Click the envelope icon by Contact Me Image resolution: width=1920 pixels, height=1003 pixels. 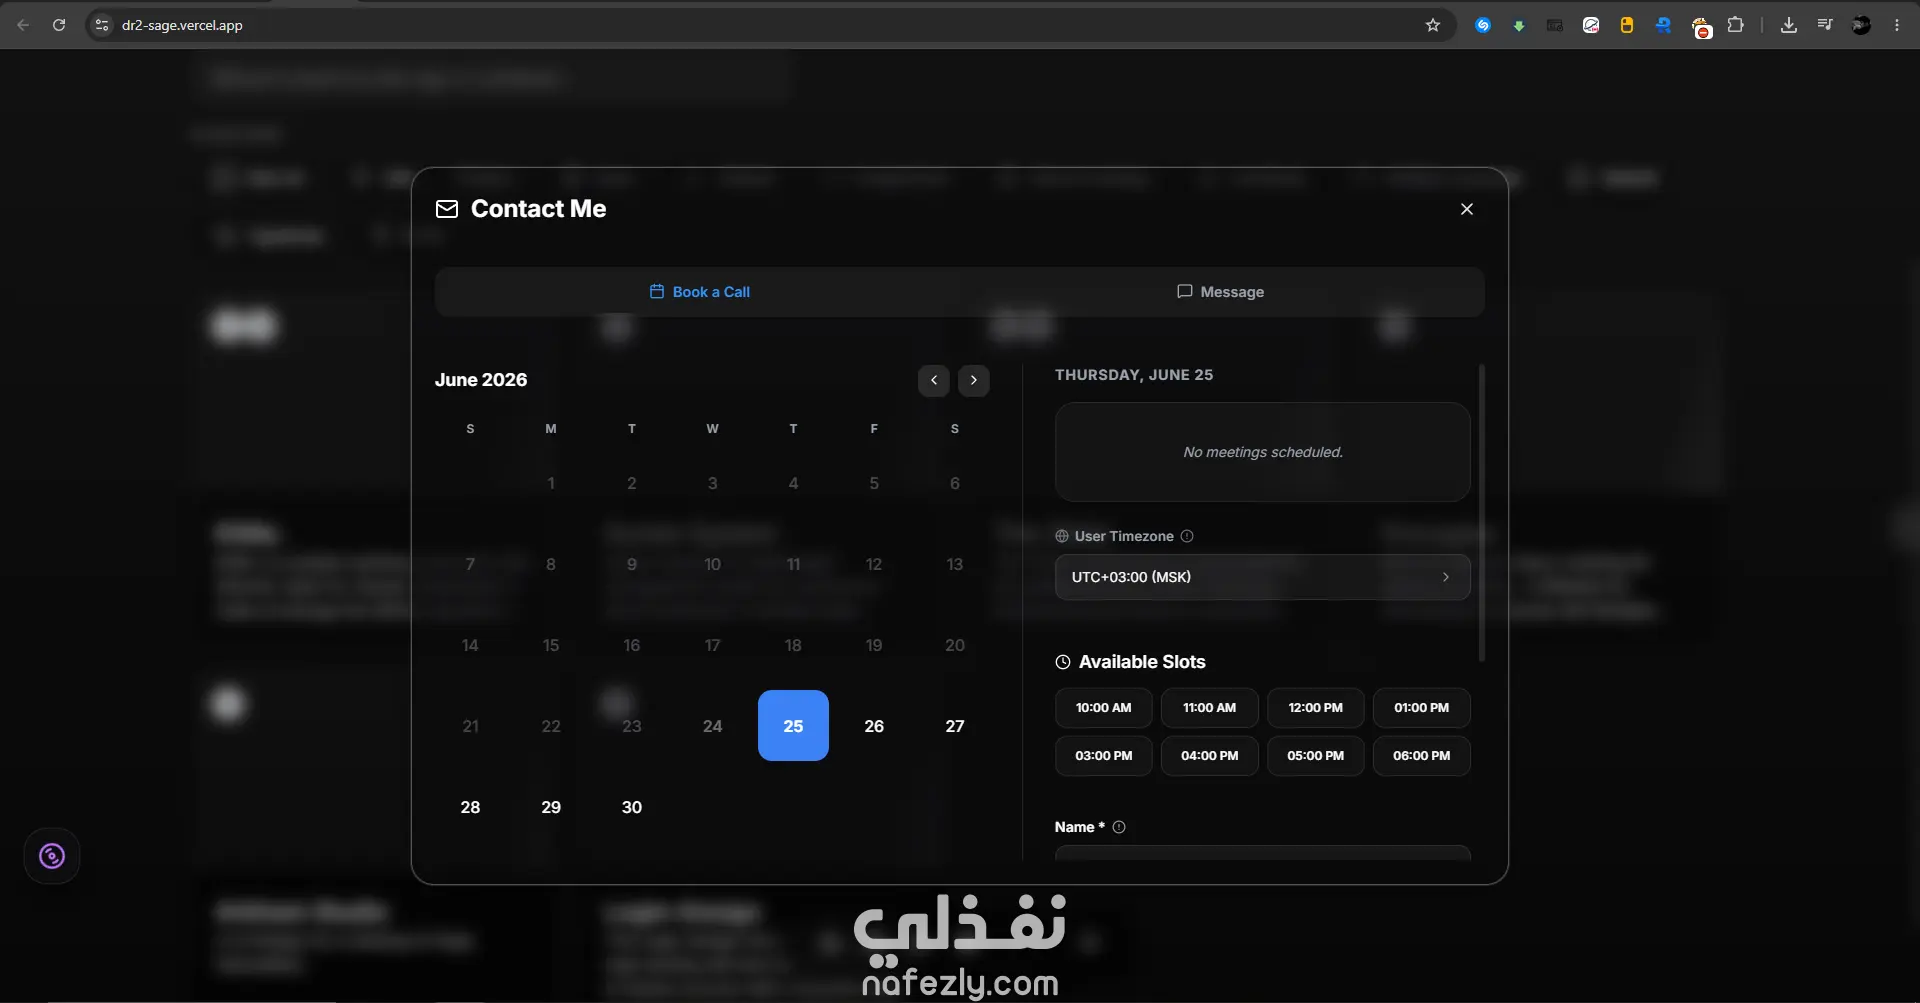(447, 209)
